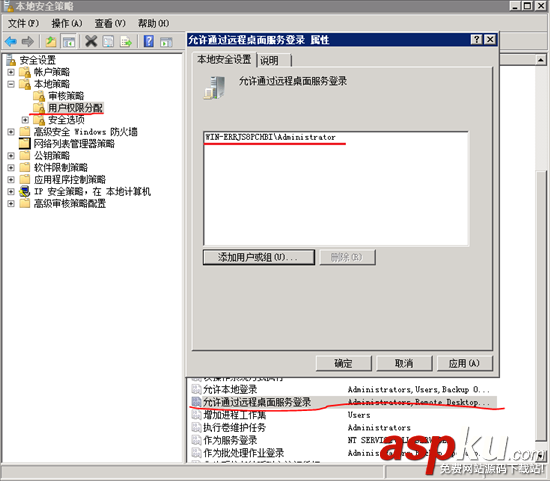
Task: Select 软件限制策略 in the tree
Action: point(61,168)
